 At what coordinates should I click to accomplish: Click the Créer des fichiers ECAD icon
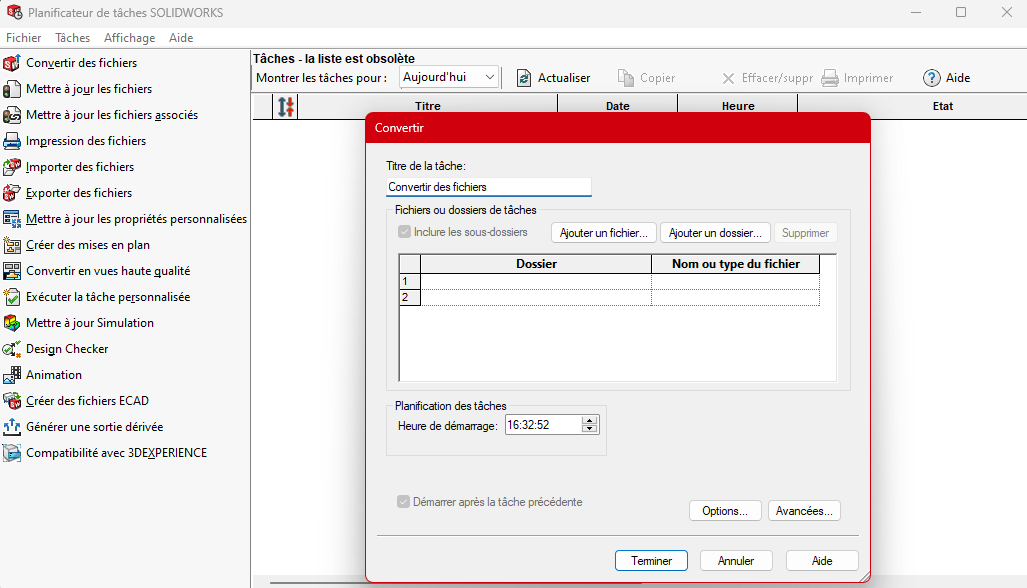(12, 401)
